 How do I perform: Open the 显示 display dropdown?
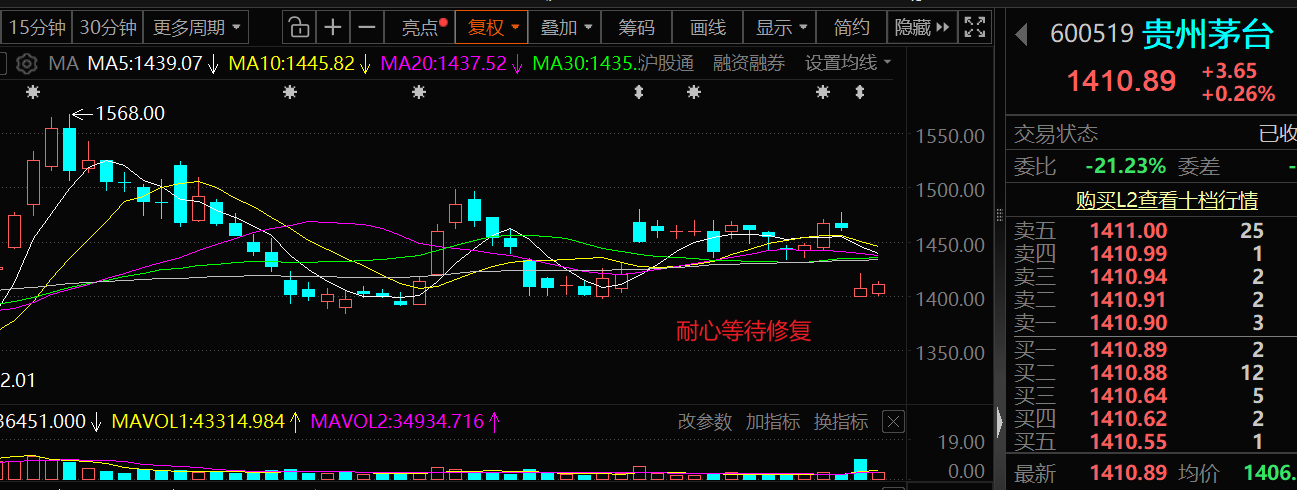click(x=781, y=27)
